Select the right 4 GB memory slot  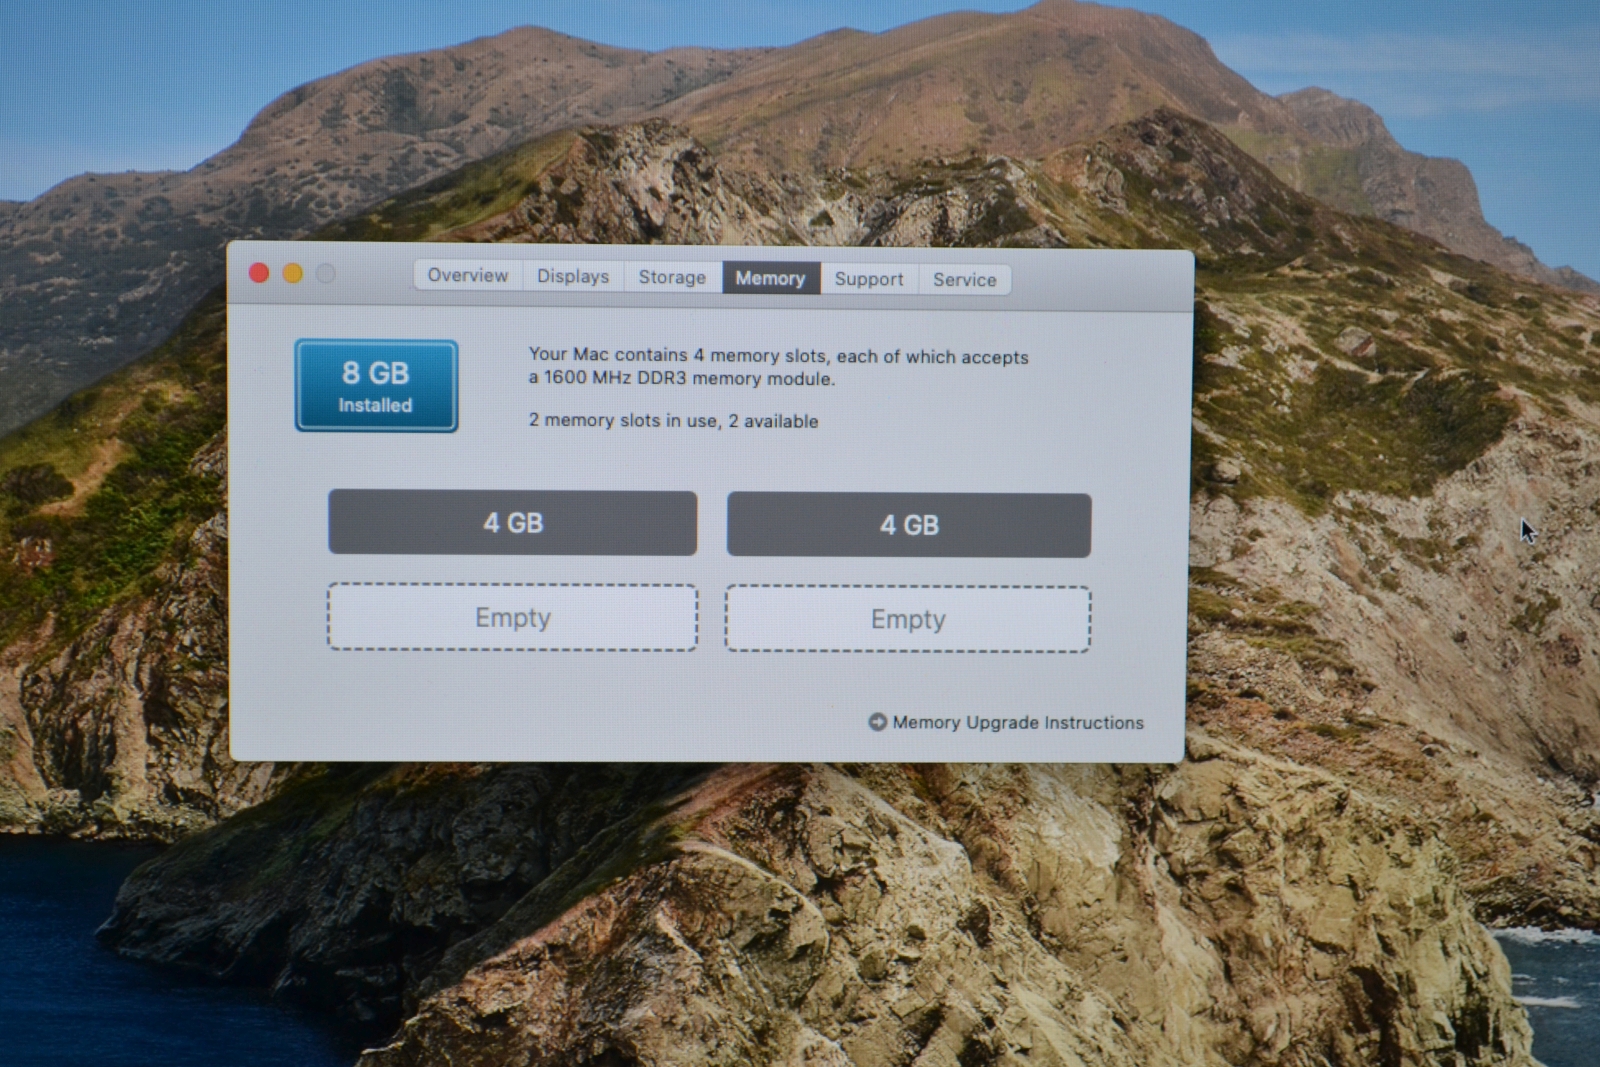908,525
